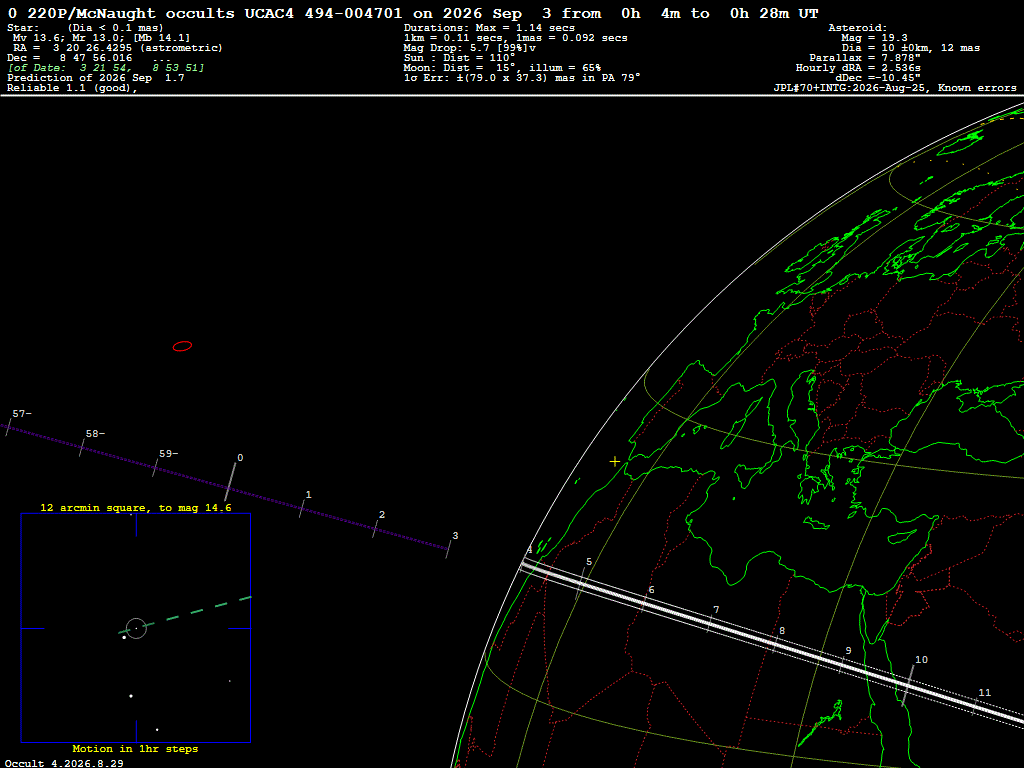
Task: Click the Occult 4.2026.8.29 version text
Action: 64,763
